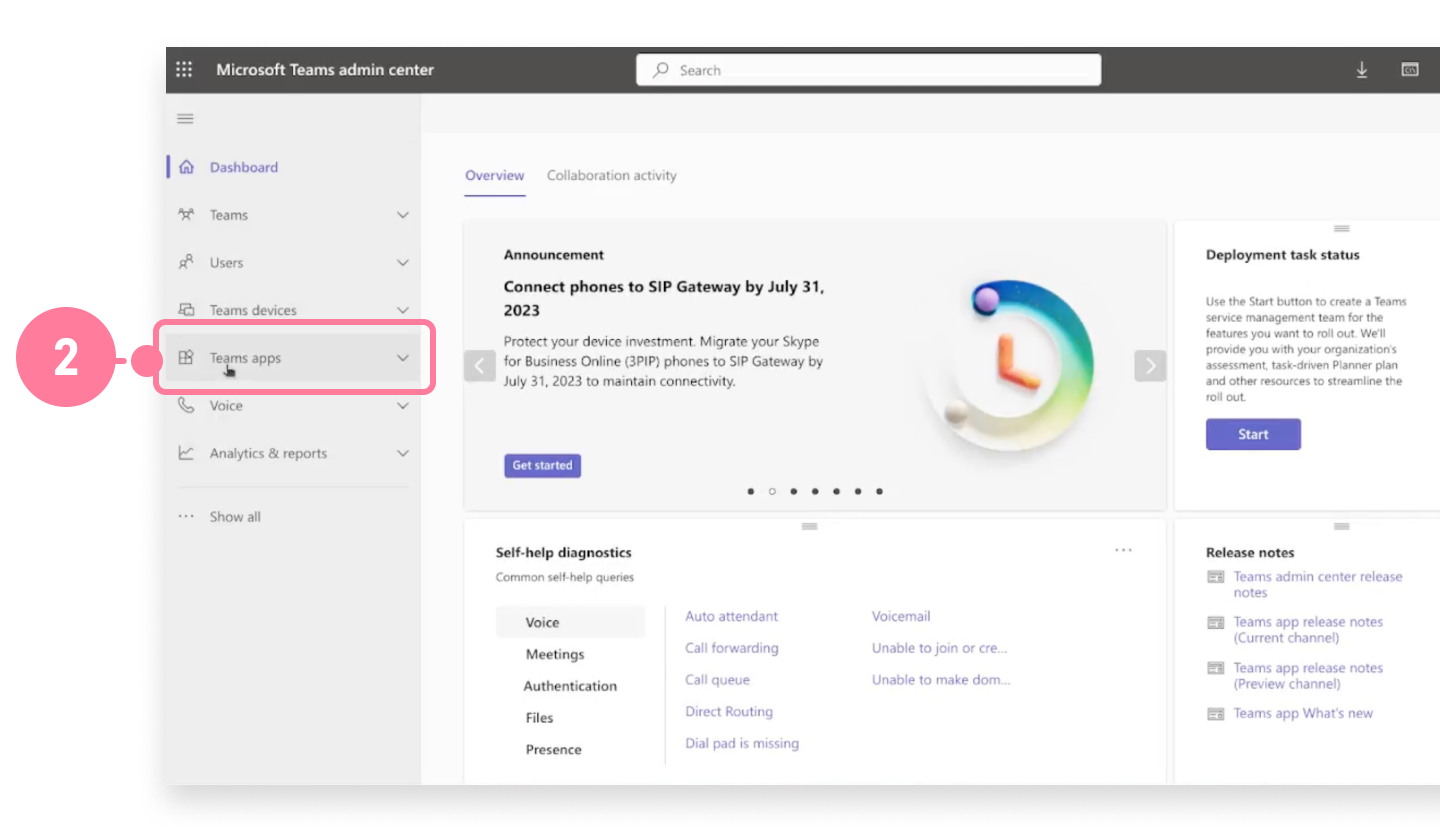Viewport: 1440px width, 832px height.
Task: Go to previous announcement slide arrow
Action: point(480,366)
